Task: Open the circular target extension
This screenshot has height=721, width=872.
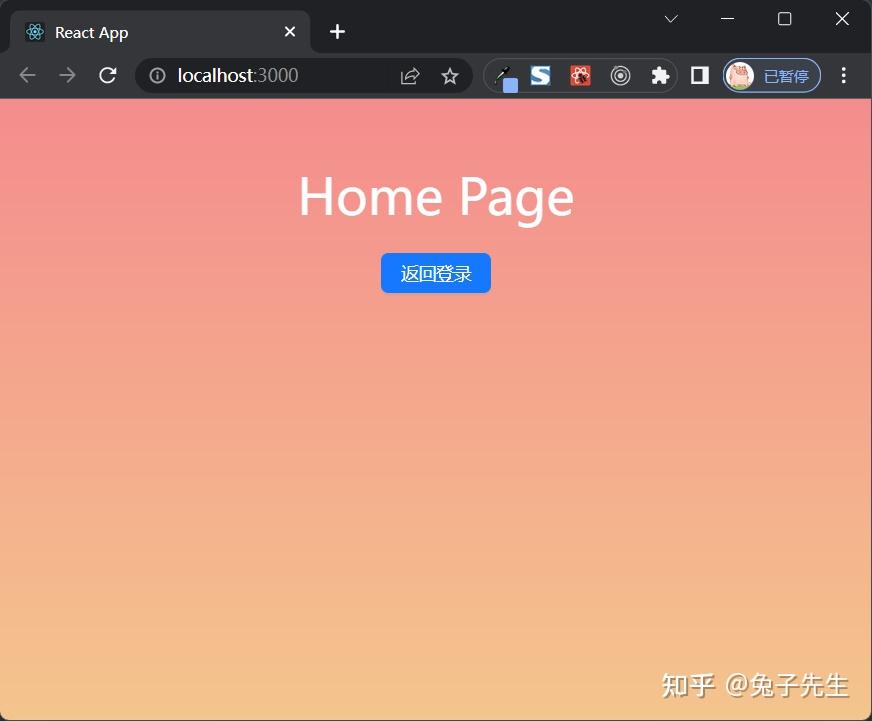Action: [620, 75]
